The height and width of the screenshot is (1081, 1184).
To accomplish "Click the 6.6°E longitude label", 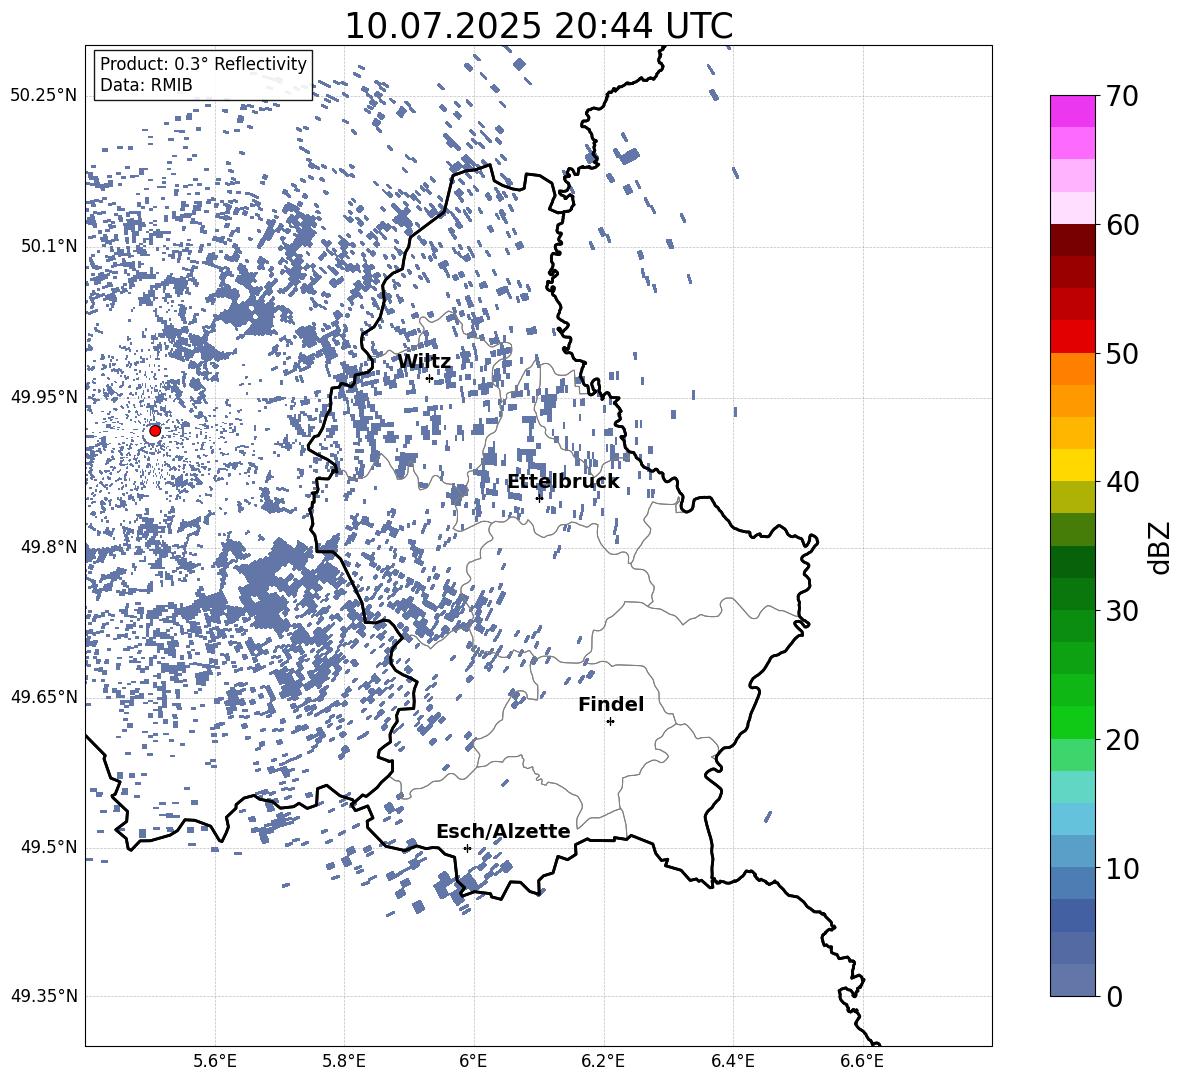I will click(x=862, y=1061).
